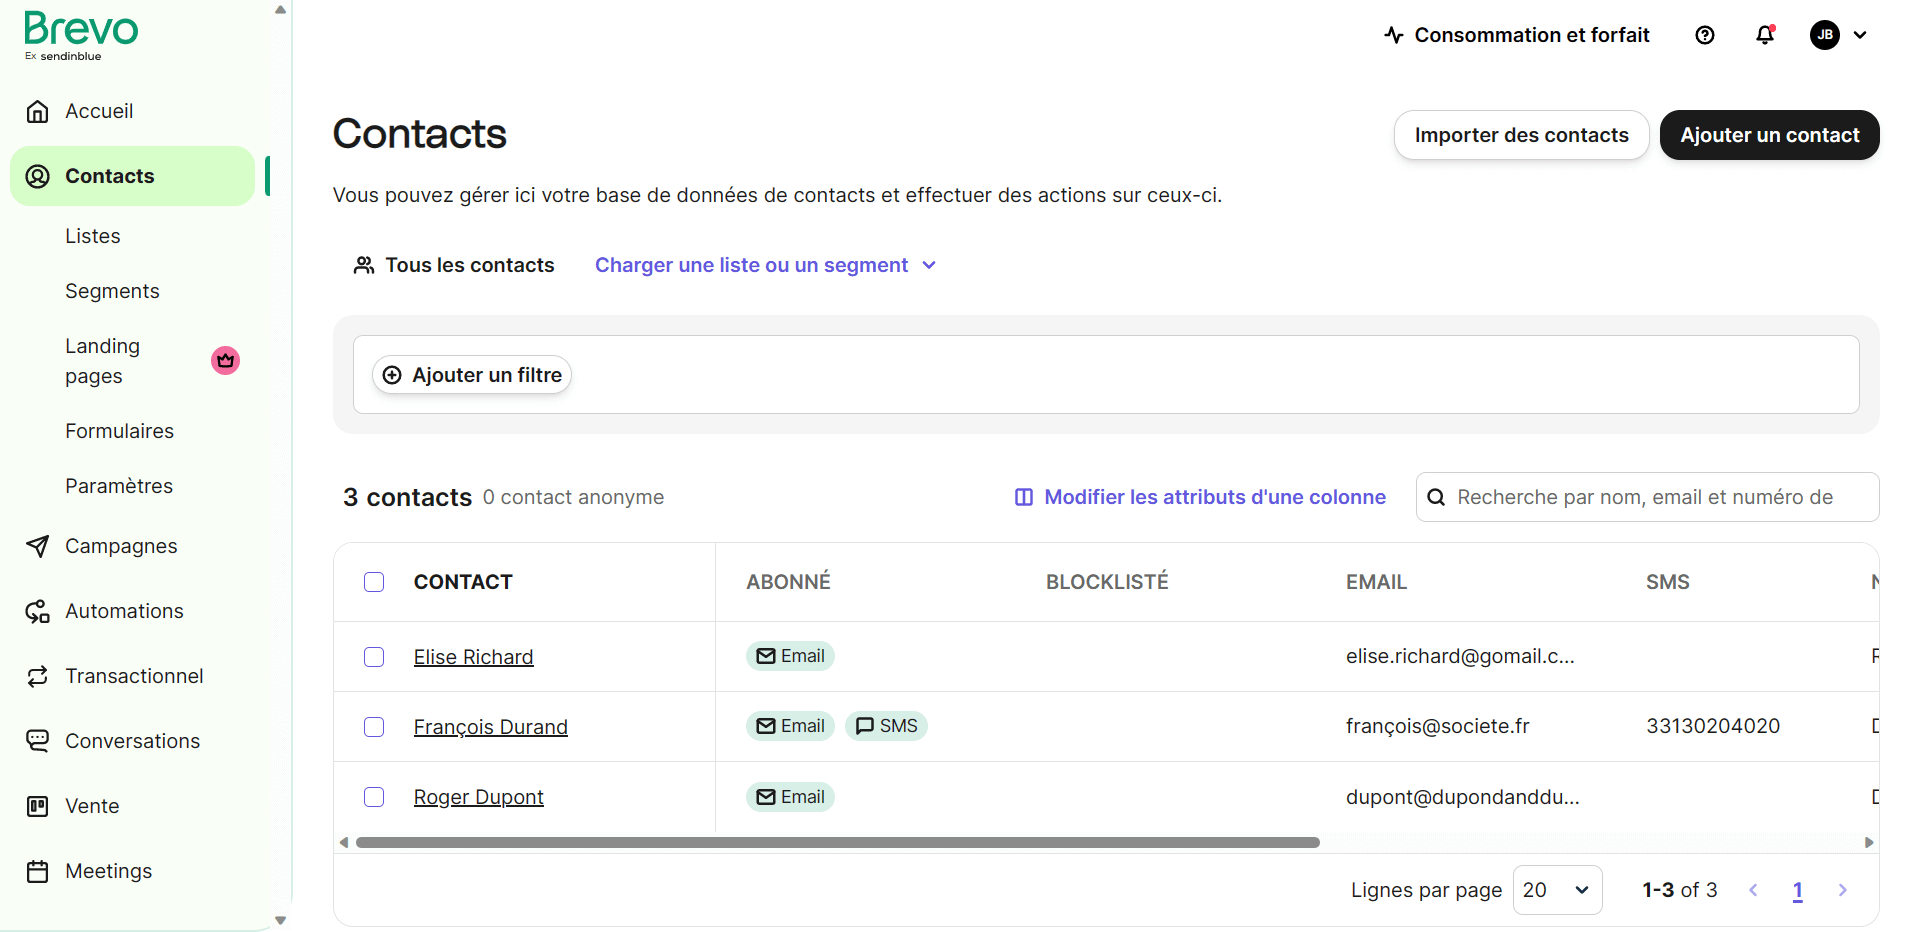Tick the checkbox for Elise Richard
Image resolution: width=1920 pixels, height=932 pixels.
374,657
